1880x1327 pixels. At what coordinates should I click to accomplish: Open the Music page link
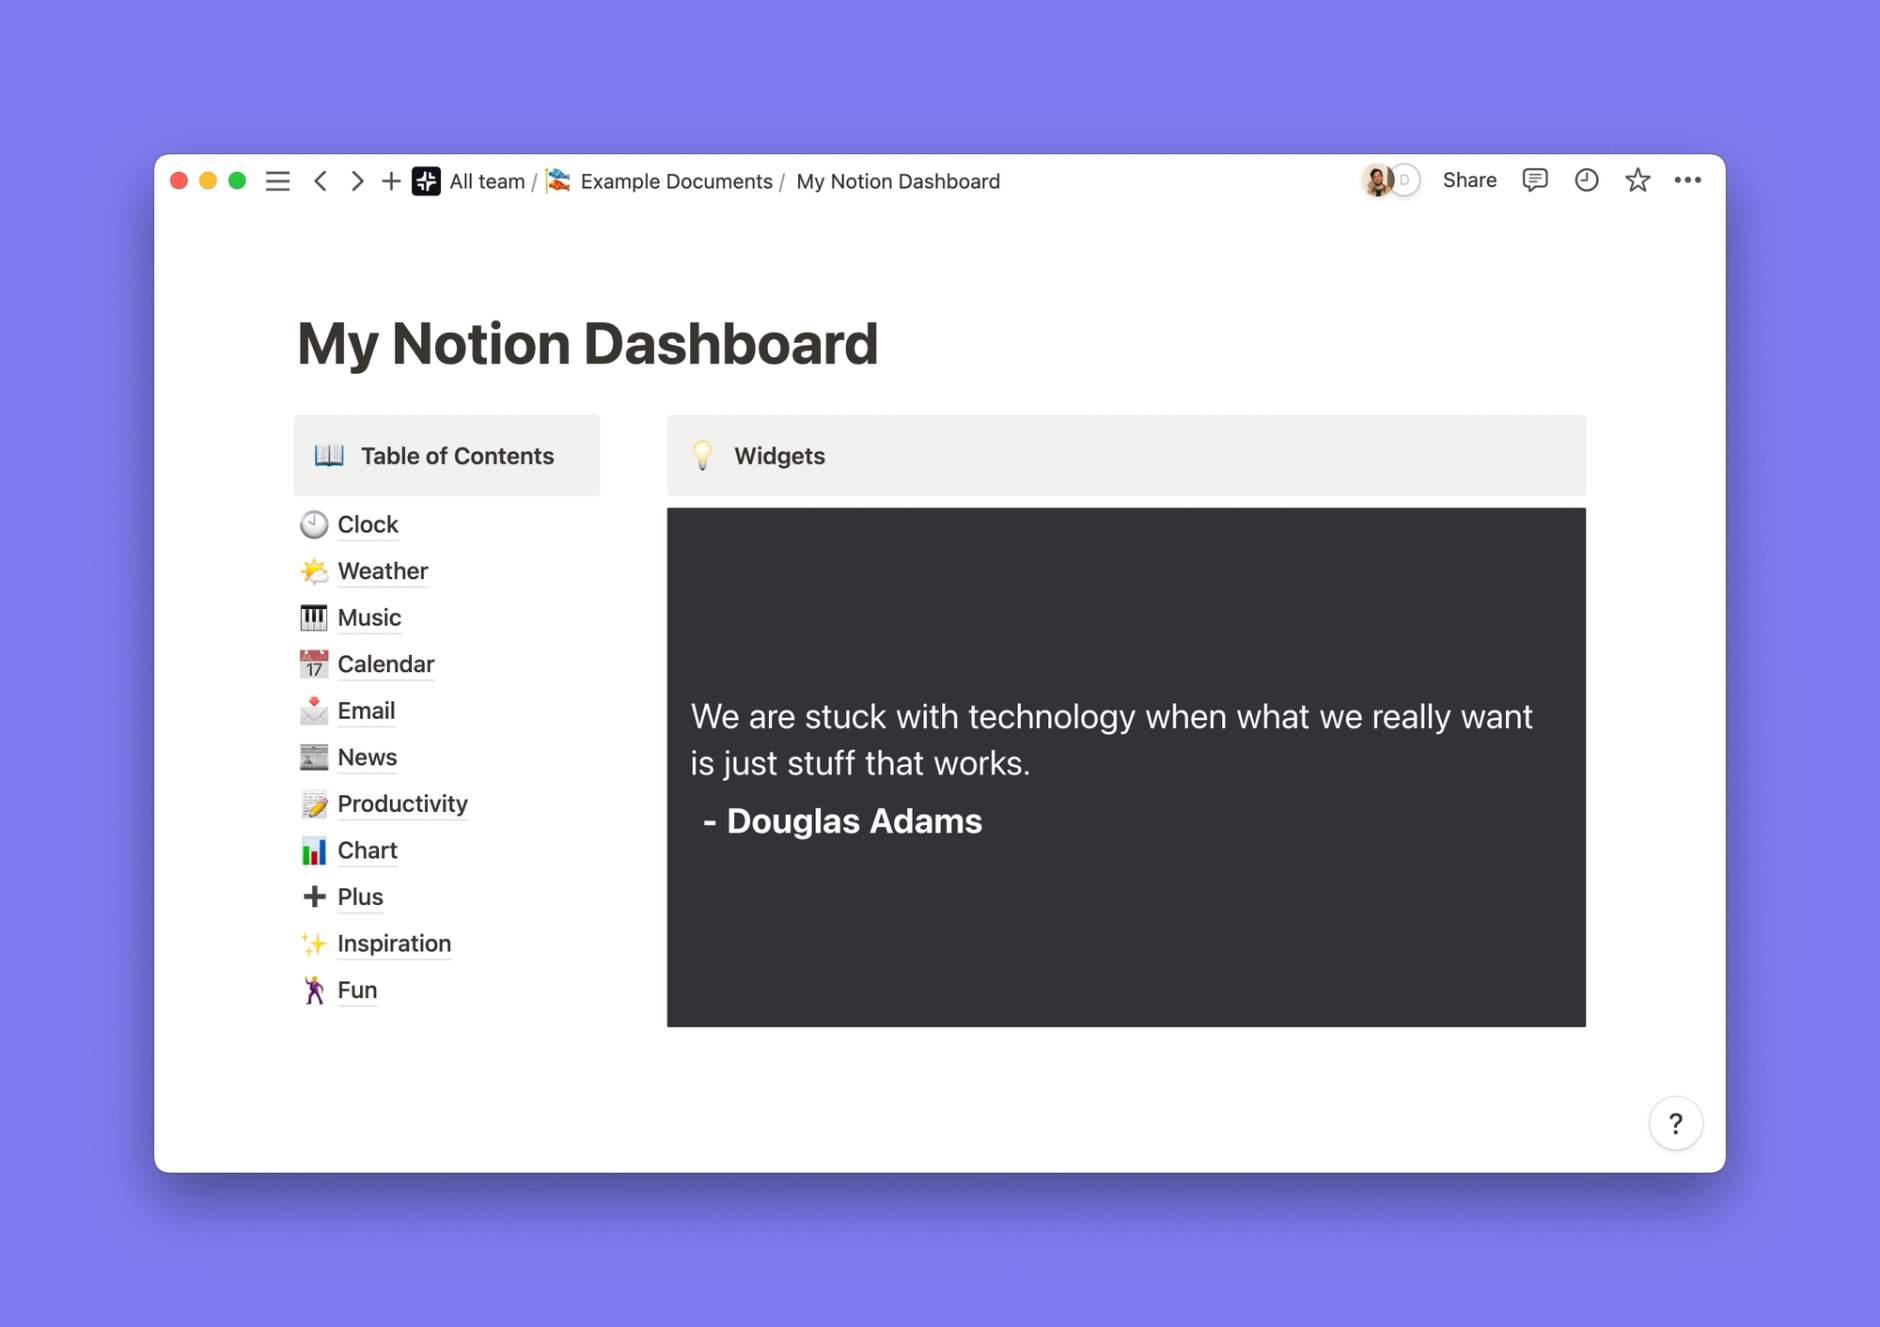pyautogui.click(x=369, y=617)
